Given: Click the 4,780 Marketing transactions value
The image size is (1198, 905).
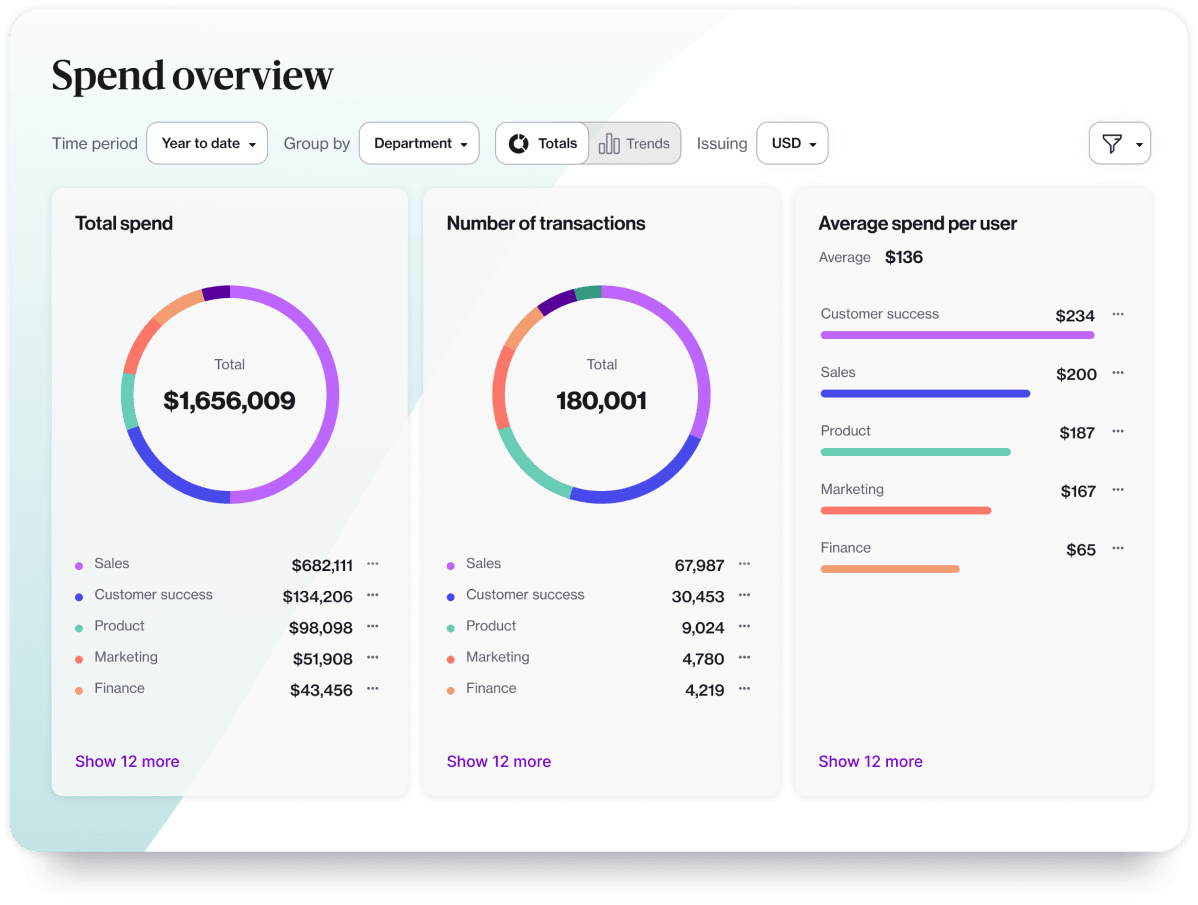Looking at the screenshot, I should coord(703,660).
